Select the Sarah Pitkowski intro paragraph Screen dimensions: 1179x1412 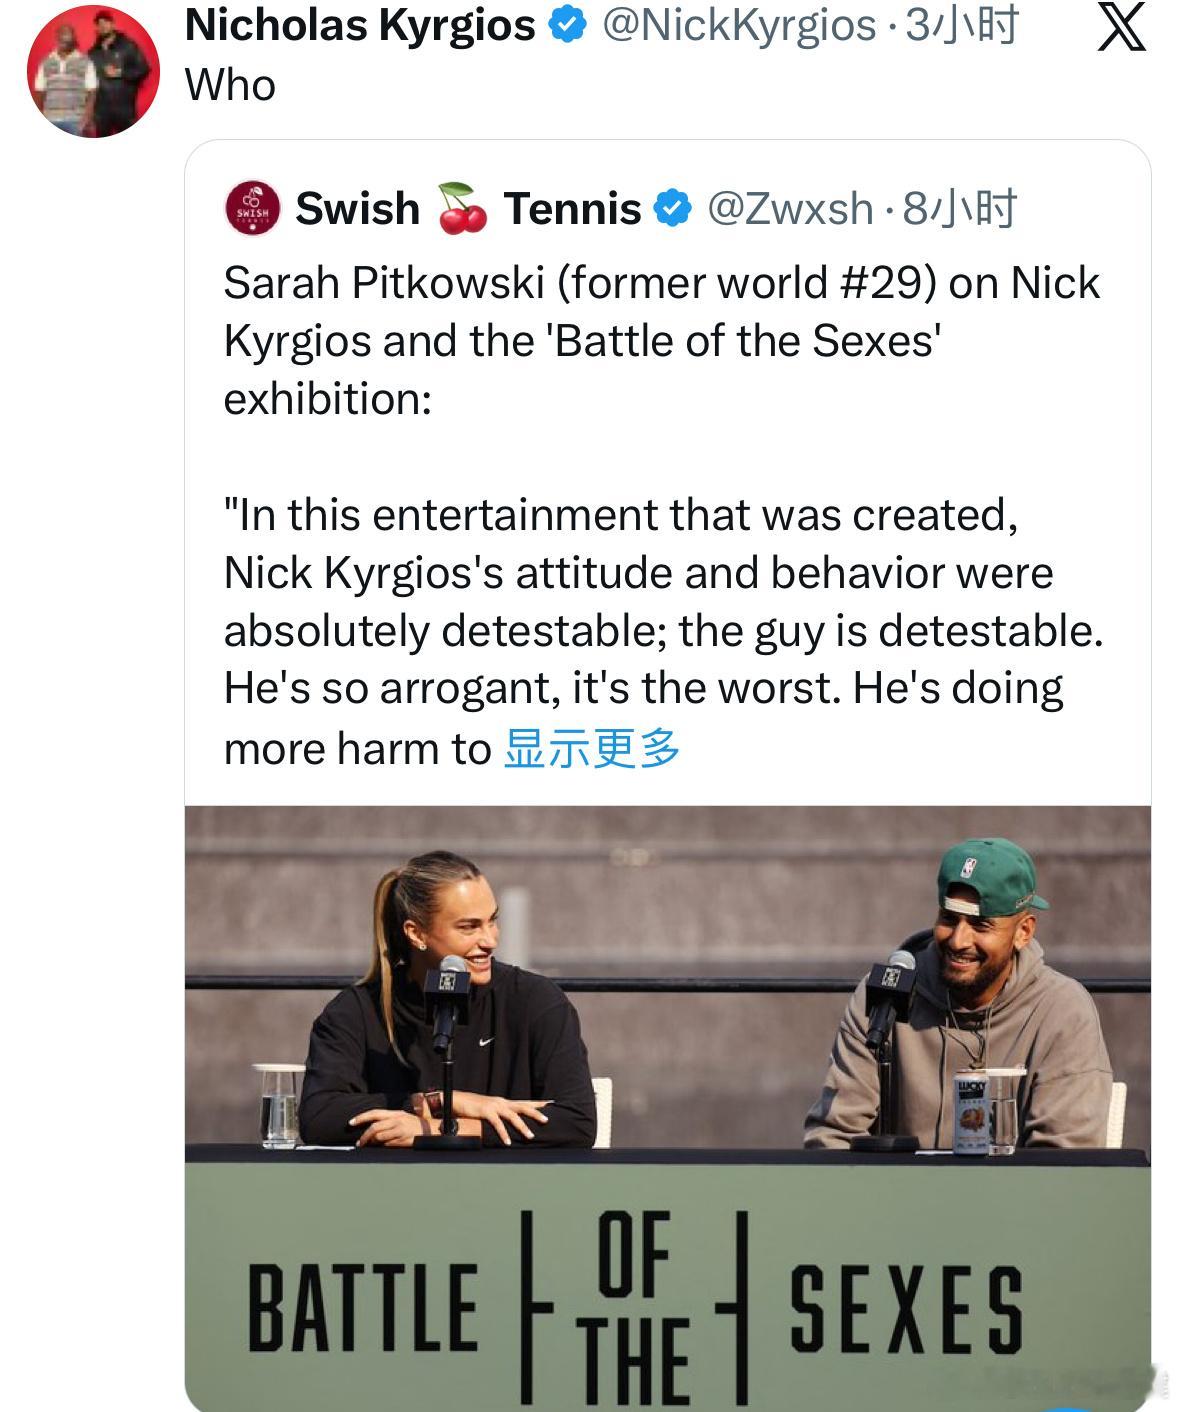tap(660, 340)
